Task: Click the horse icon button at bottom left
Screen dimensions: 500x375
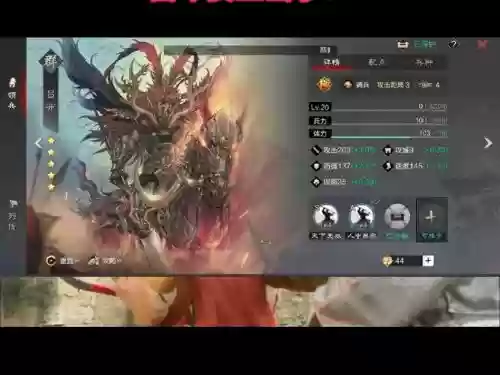Action: point(94,261)
